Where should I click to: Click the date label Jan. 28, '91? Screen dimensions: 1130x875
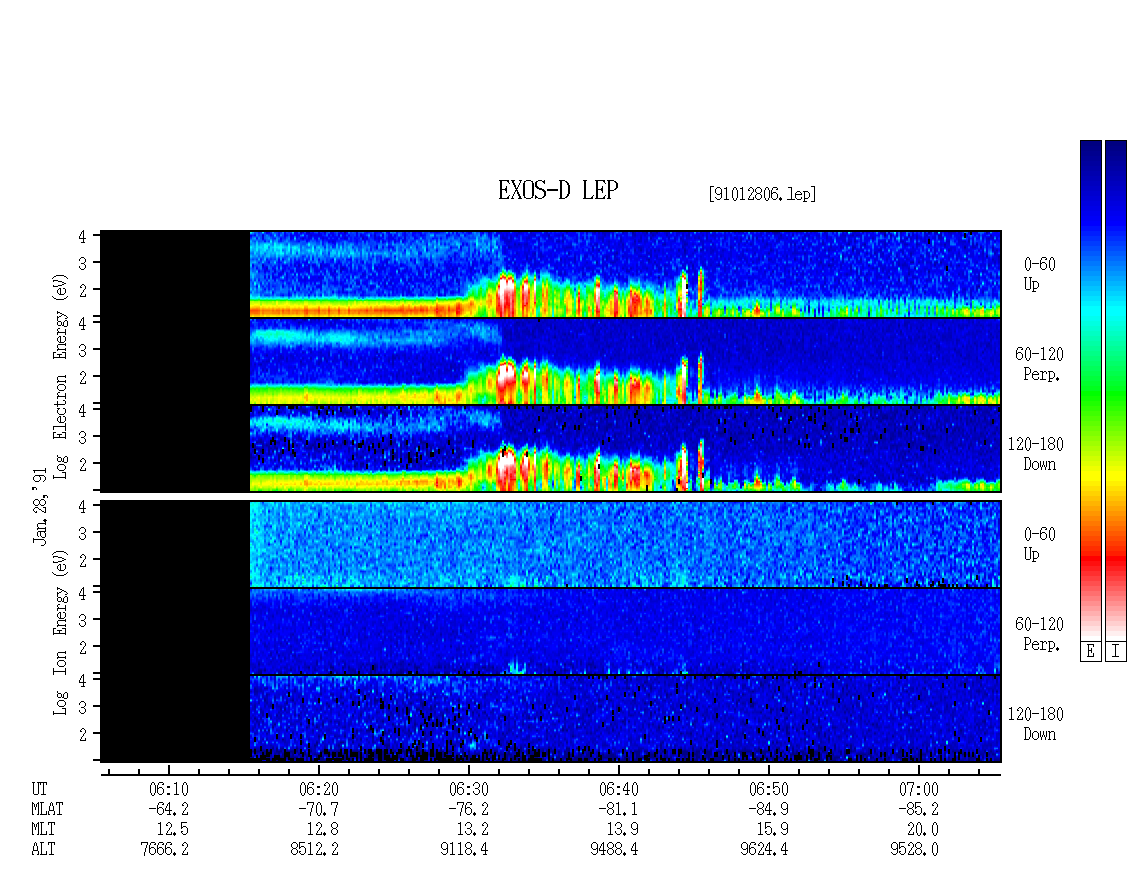click(40, 506)
